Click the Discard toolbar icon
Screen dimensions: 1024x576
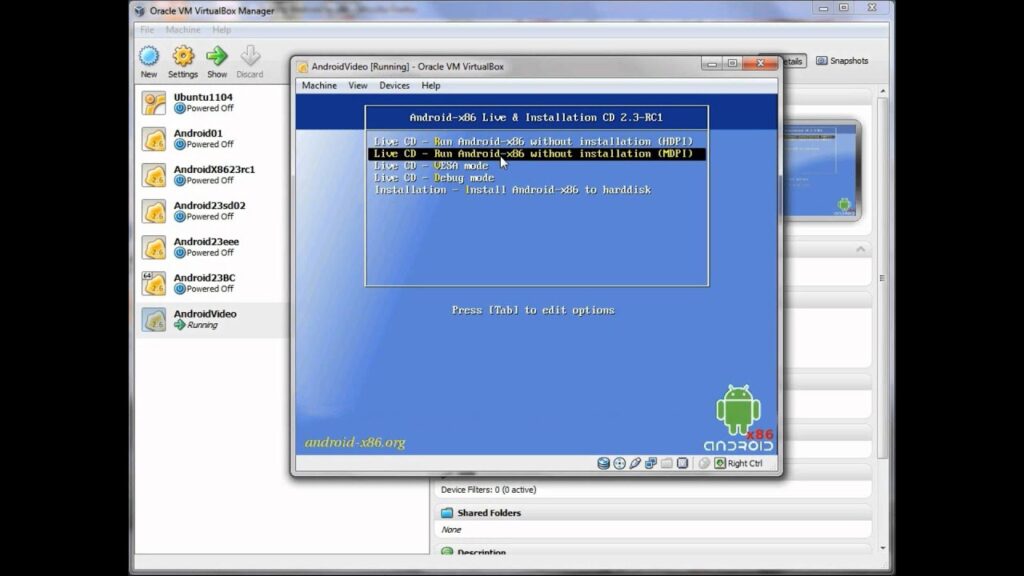(x=250, y=62)
